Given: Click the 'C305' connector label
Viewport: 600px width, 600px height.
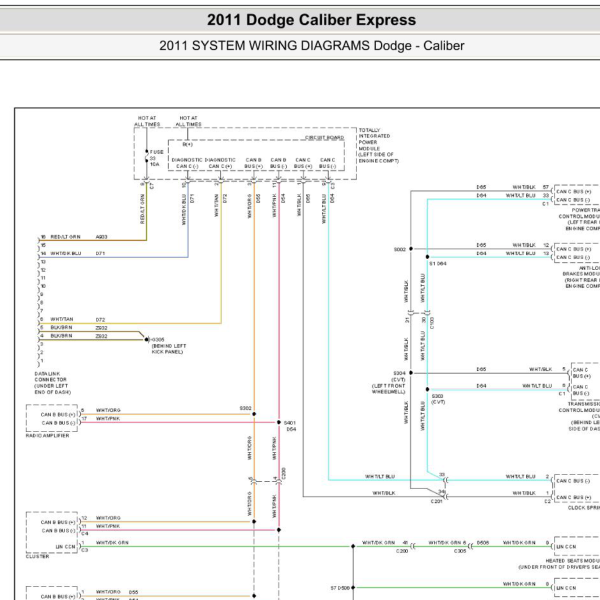Looking at the screenshot, I should point(460,551).
